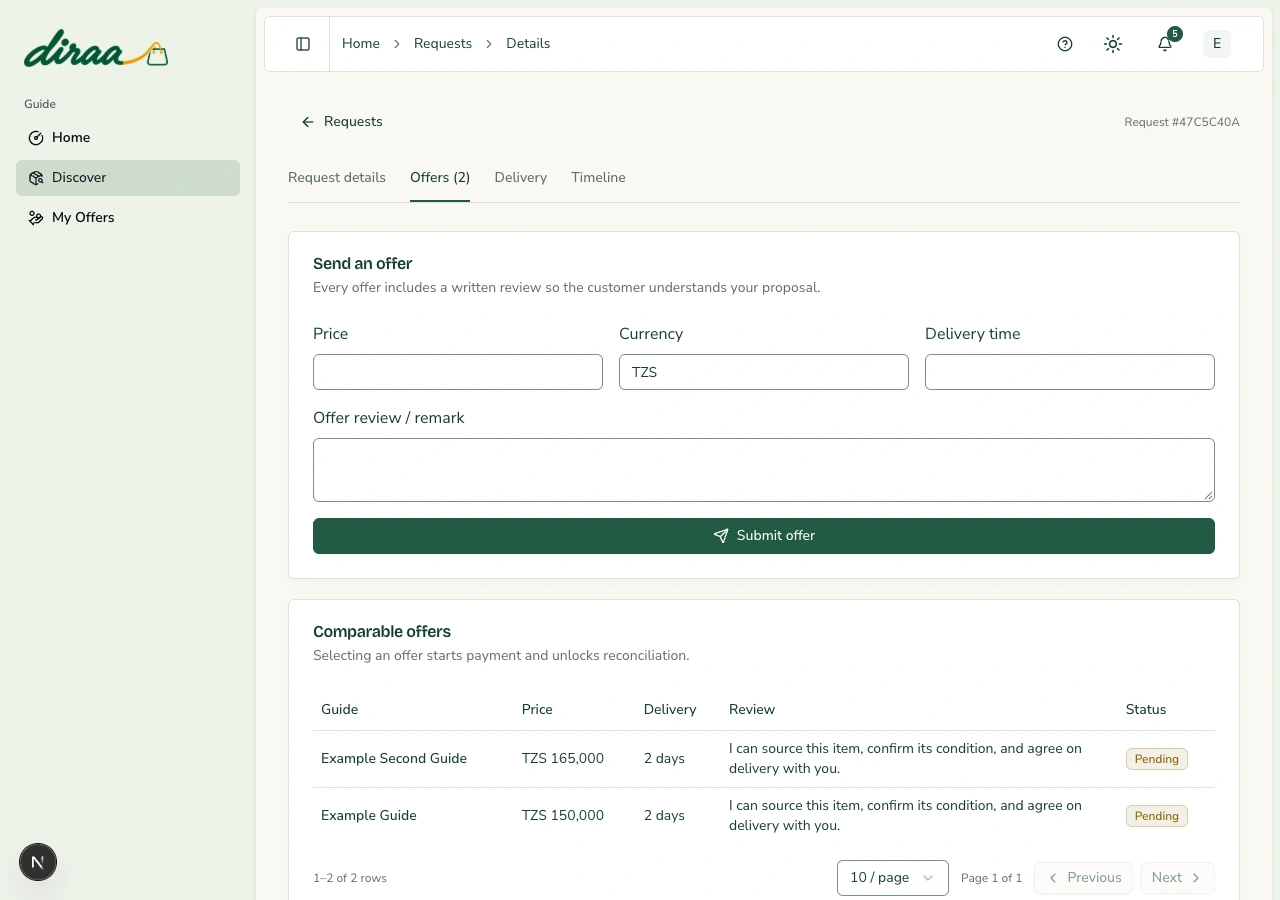Click the Offer review / remark textarea

pos(764,470)
